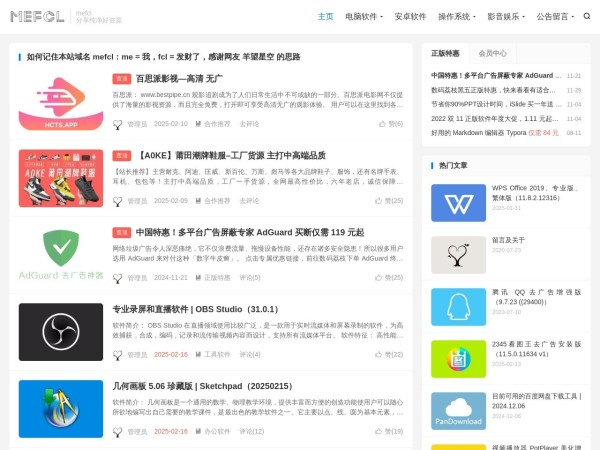
Task: Click the AdGuard shield thumbnail
Action: click(x=61, y=254)
